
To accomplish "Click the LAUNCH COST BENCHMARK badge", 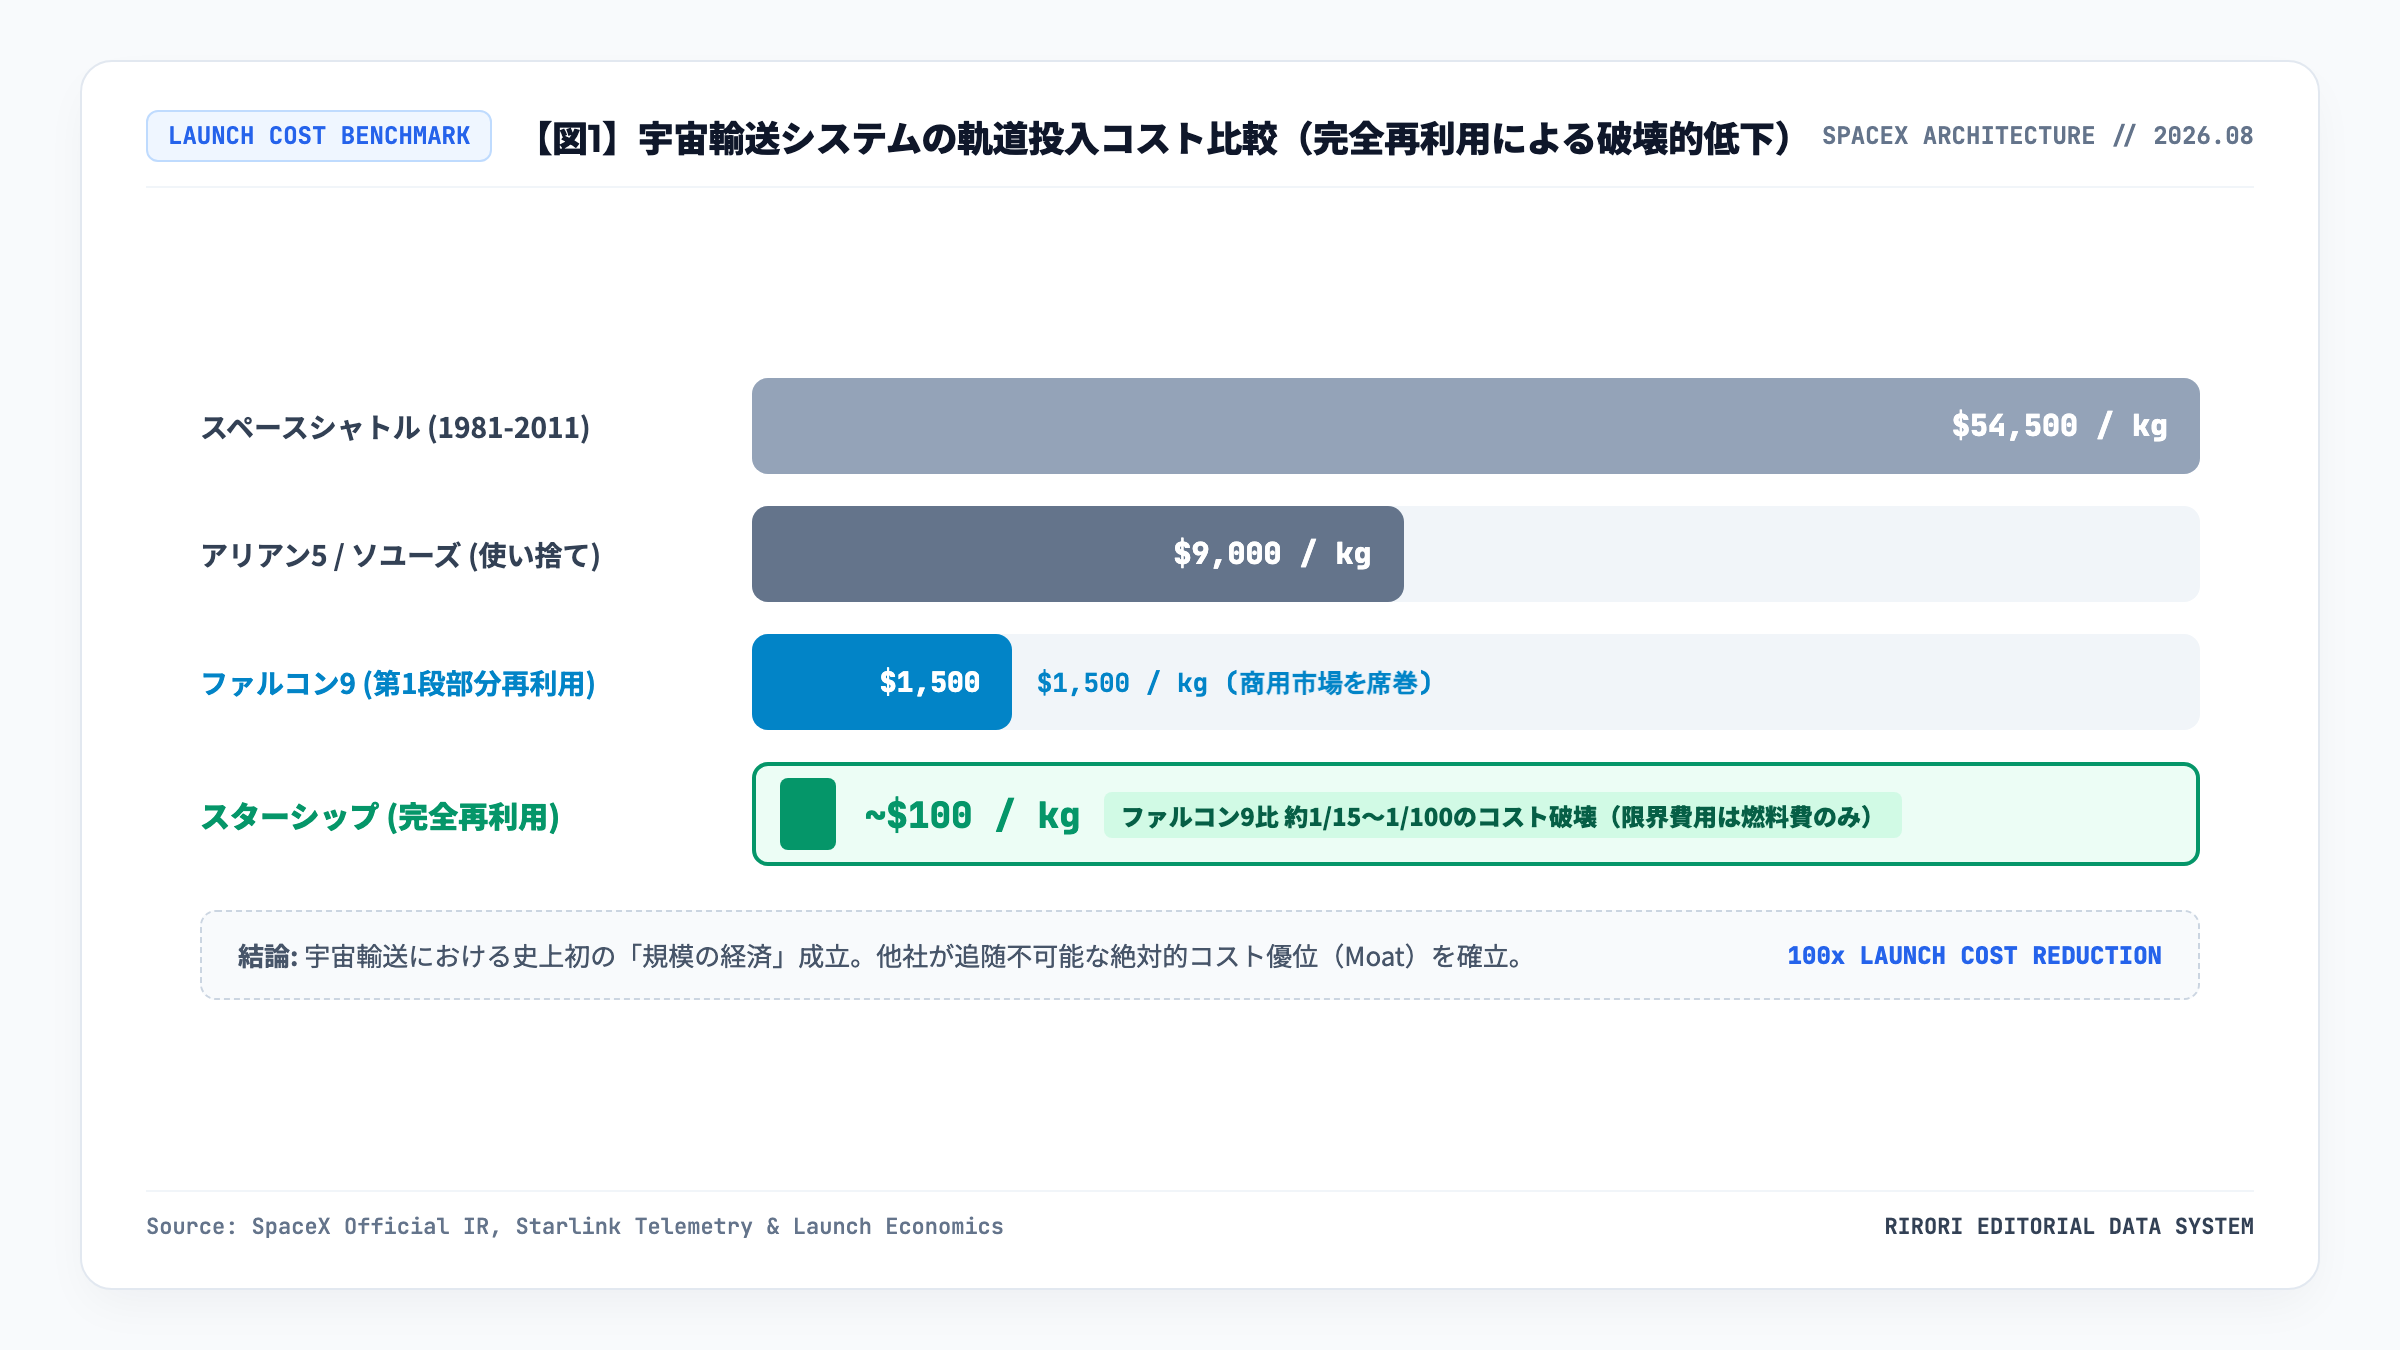I will [318, 136].
